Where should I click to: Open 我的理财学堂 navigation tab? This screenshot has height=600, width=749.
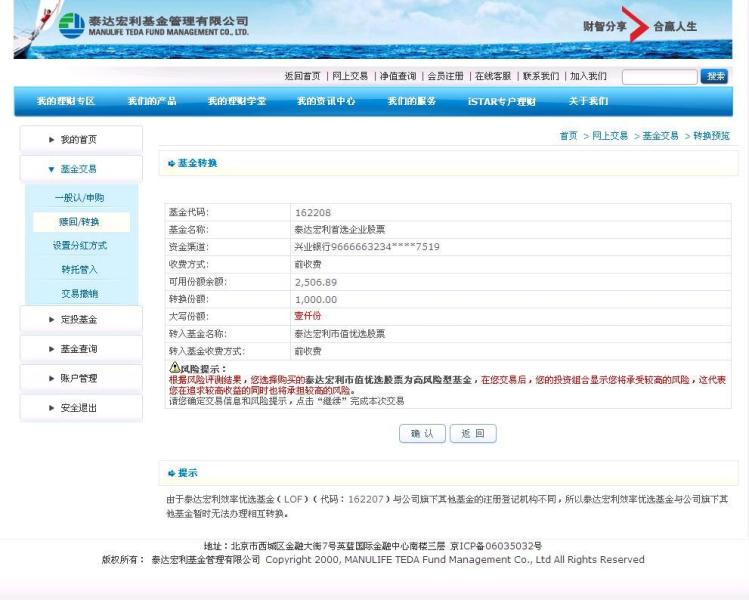coord(237,101)
